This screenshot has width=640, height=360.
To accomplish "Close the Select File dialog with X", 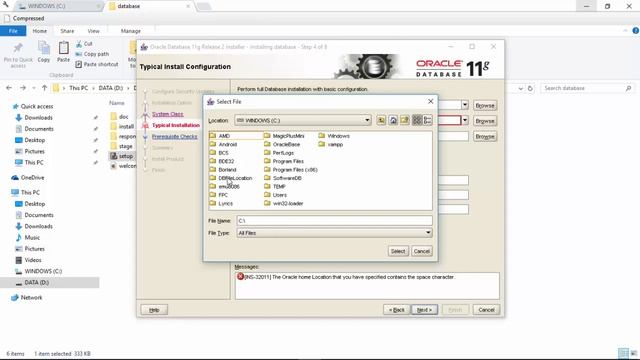I will click(x=430, y=101).
